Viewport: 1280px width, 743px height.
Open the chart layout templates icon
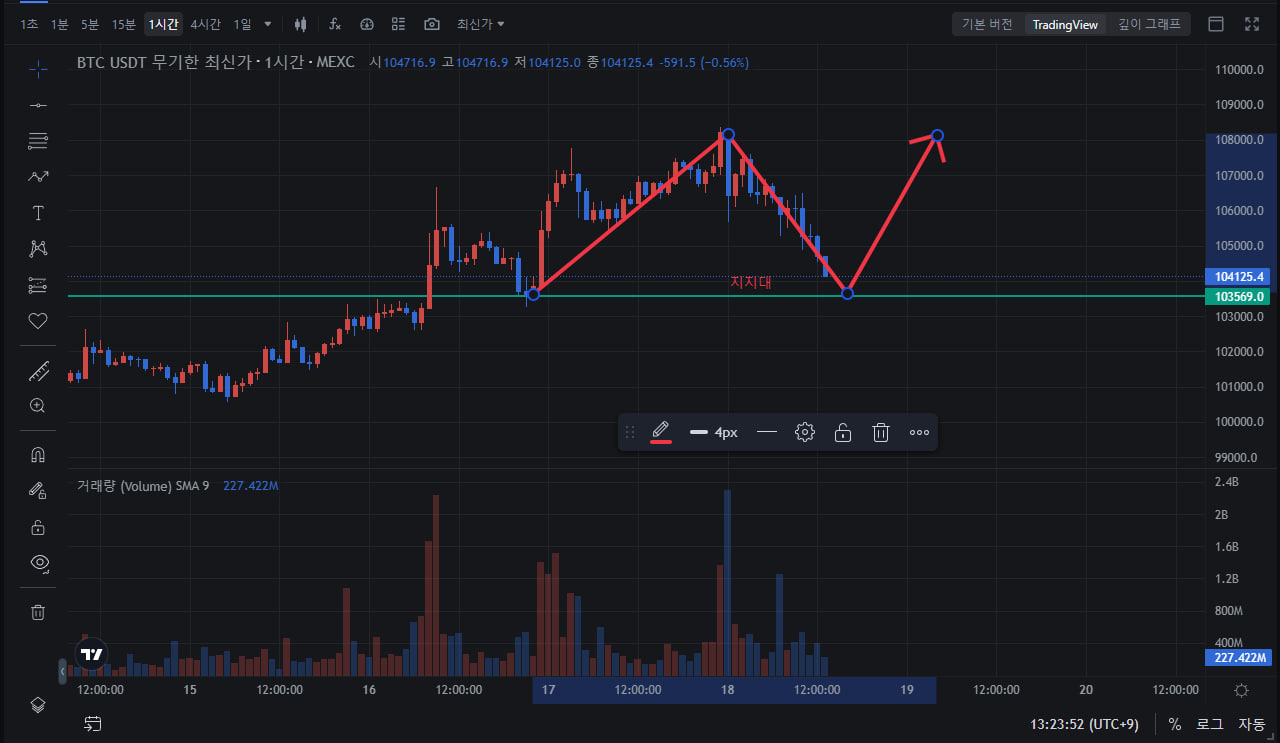[399, 24]
